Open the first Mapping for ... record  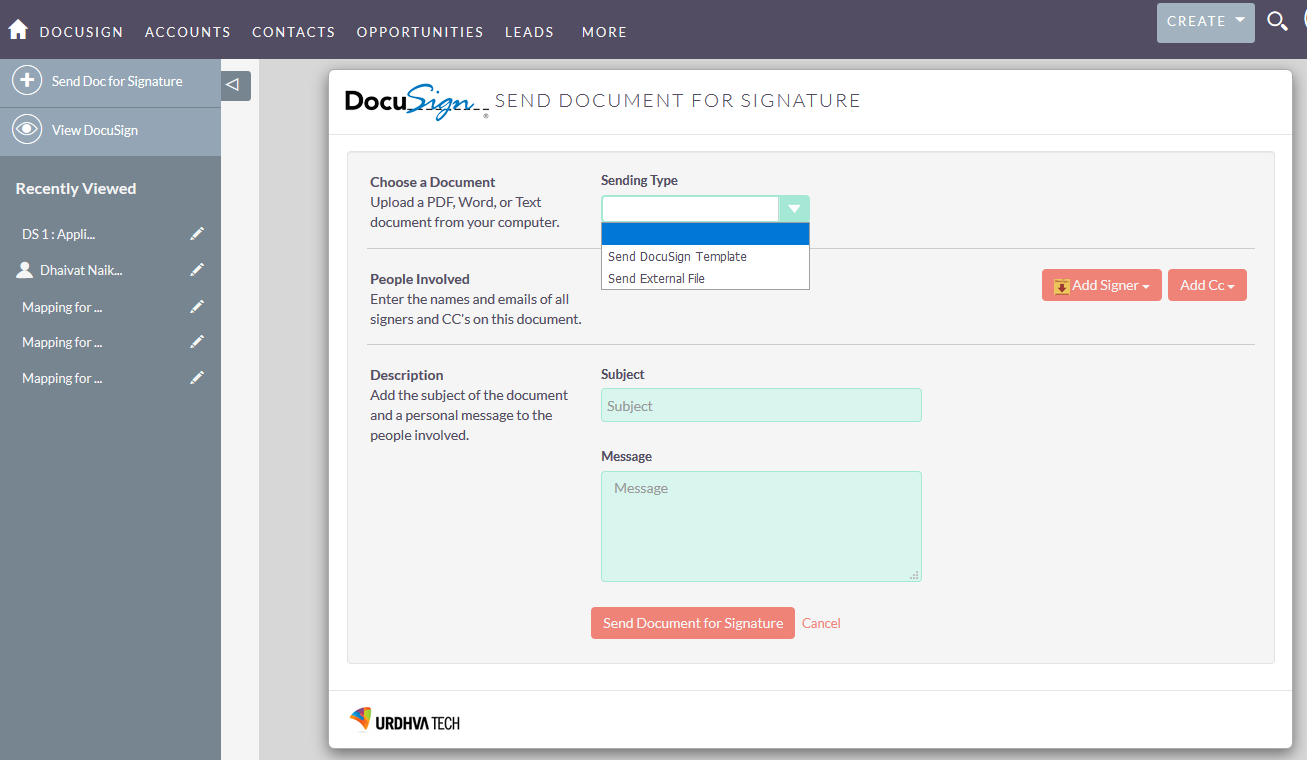pos(62,307)
